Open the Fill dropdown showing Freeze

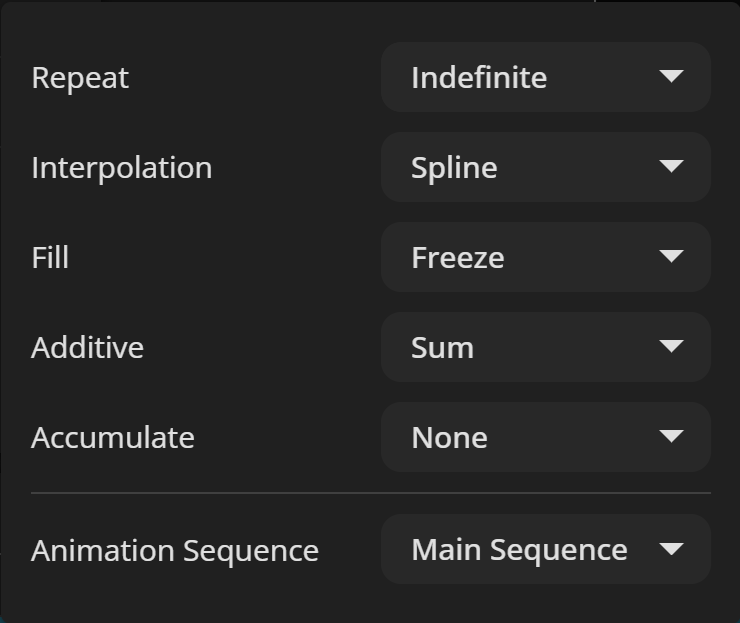(x=545, y=257)
